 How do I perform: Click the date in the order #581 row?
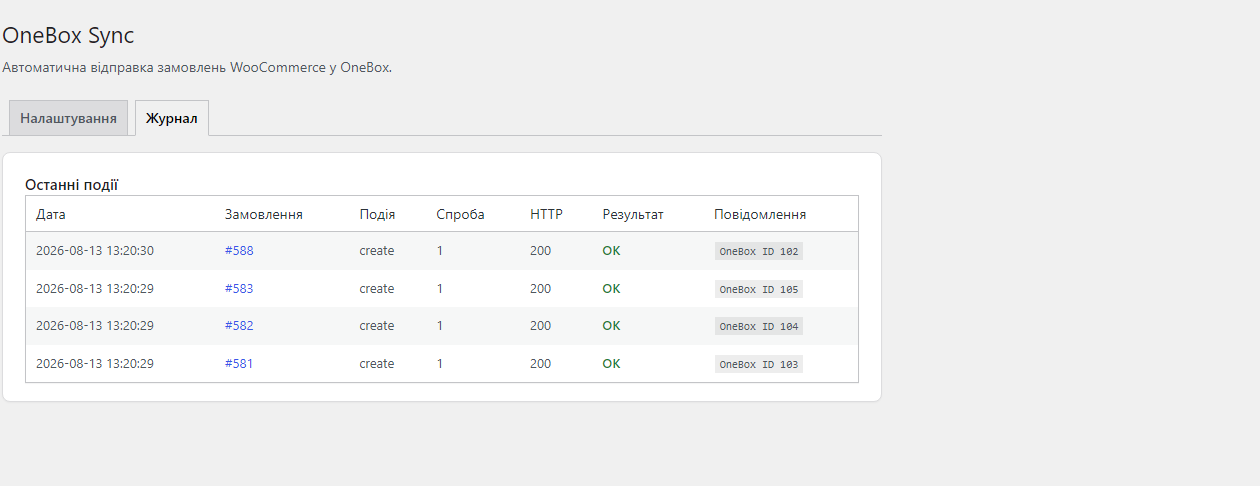click(x=95, y=364)
